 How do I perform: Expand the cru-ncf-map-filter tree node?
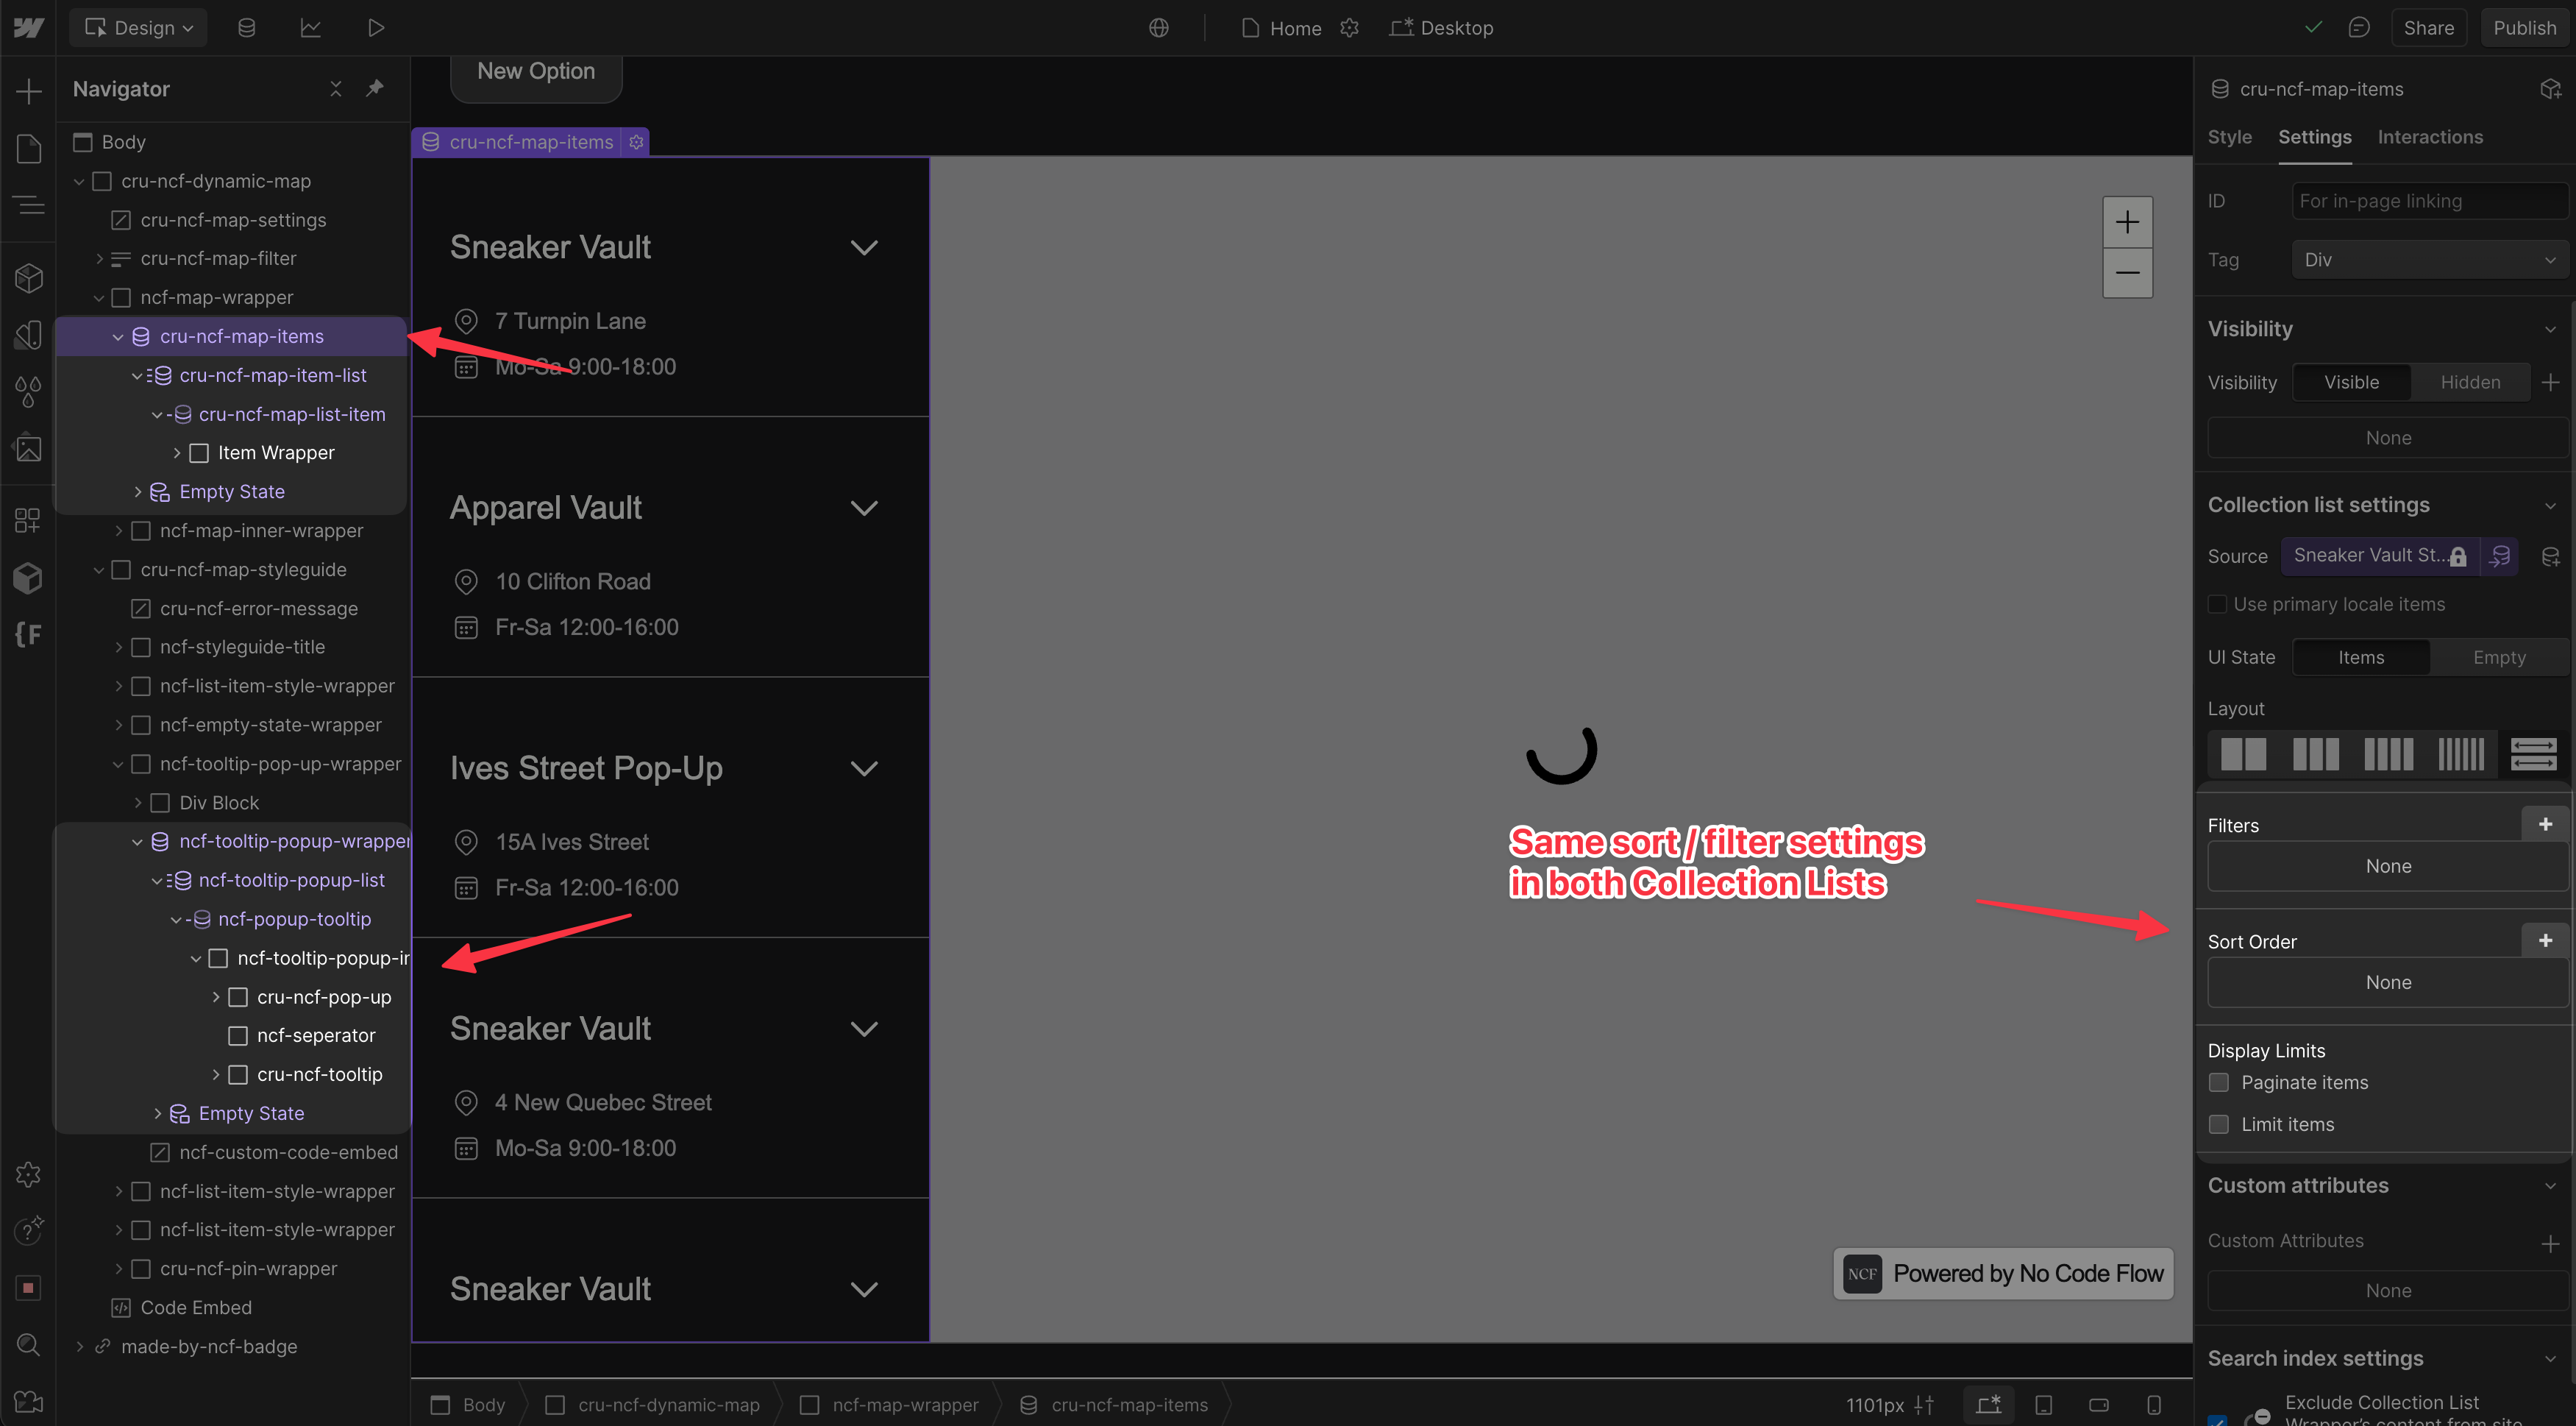click(99, 258)
